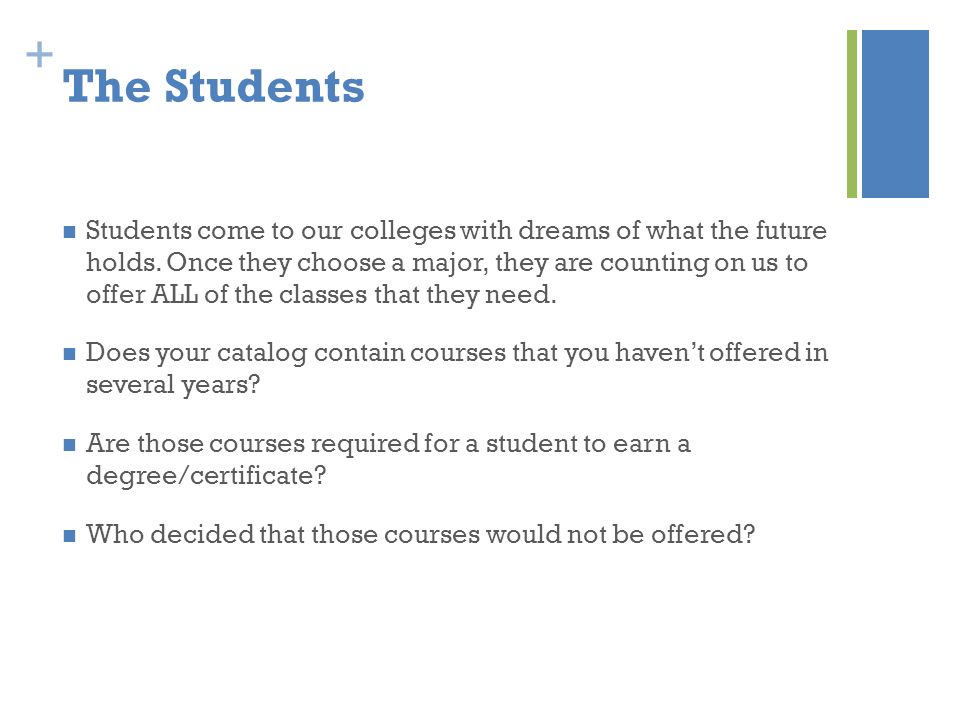Click the word 'The' in the title
Image resolution: width=960 pixels, height=720 pixels.
(x=107, y=86)
